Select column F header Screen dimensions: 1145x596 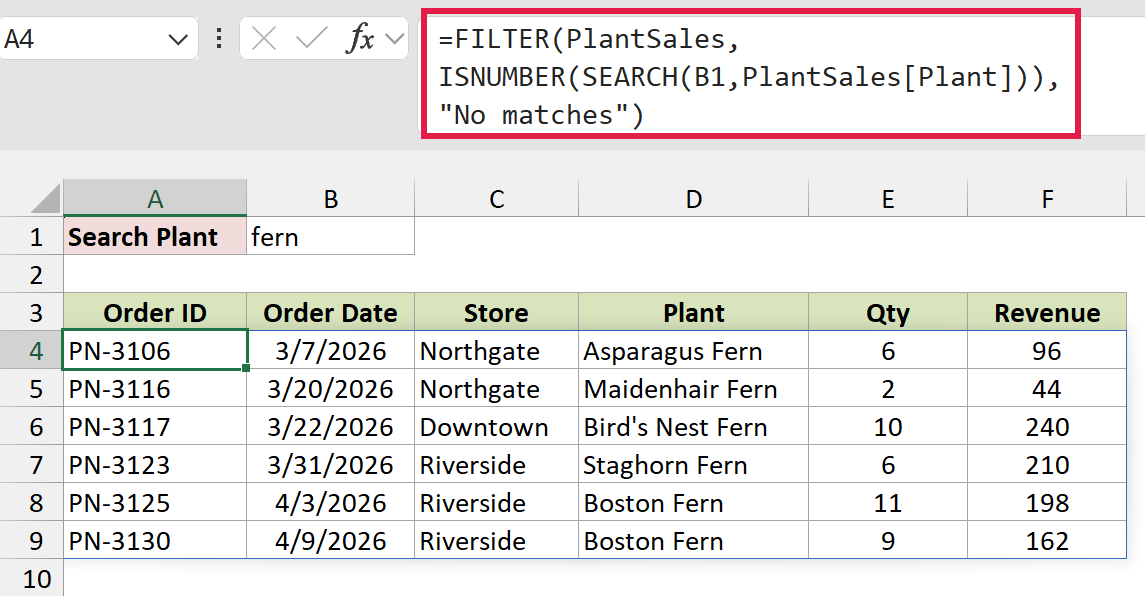(1047, 198)
